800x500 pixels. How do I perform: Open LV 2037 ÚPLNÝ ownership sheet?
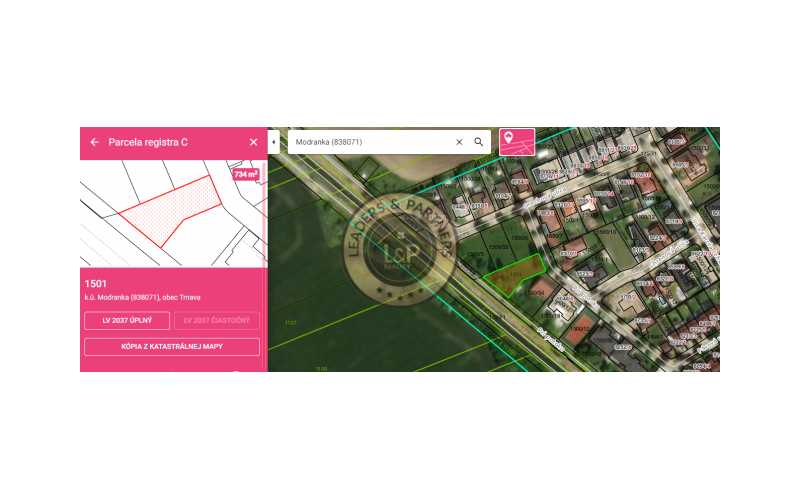pyautogui.click(x=127, y=321)
